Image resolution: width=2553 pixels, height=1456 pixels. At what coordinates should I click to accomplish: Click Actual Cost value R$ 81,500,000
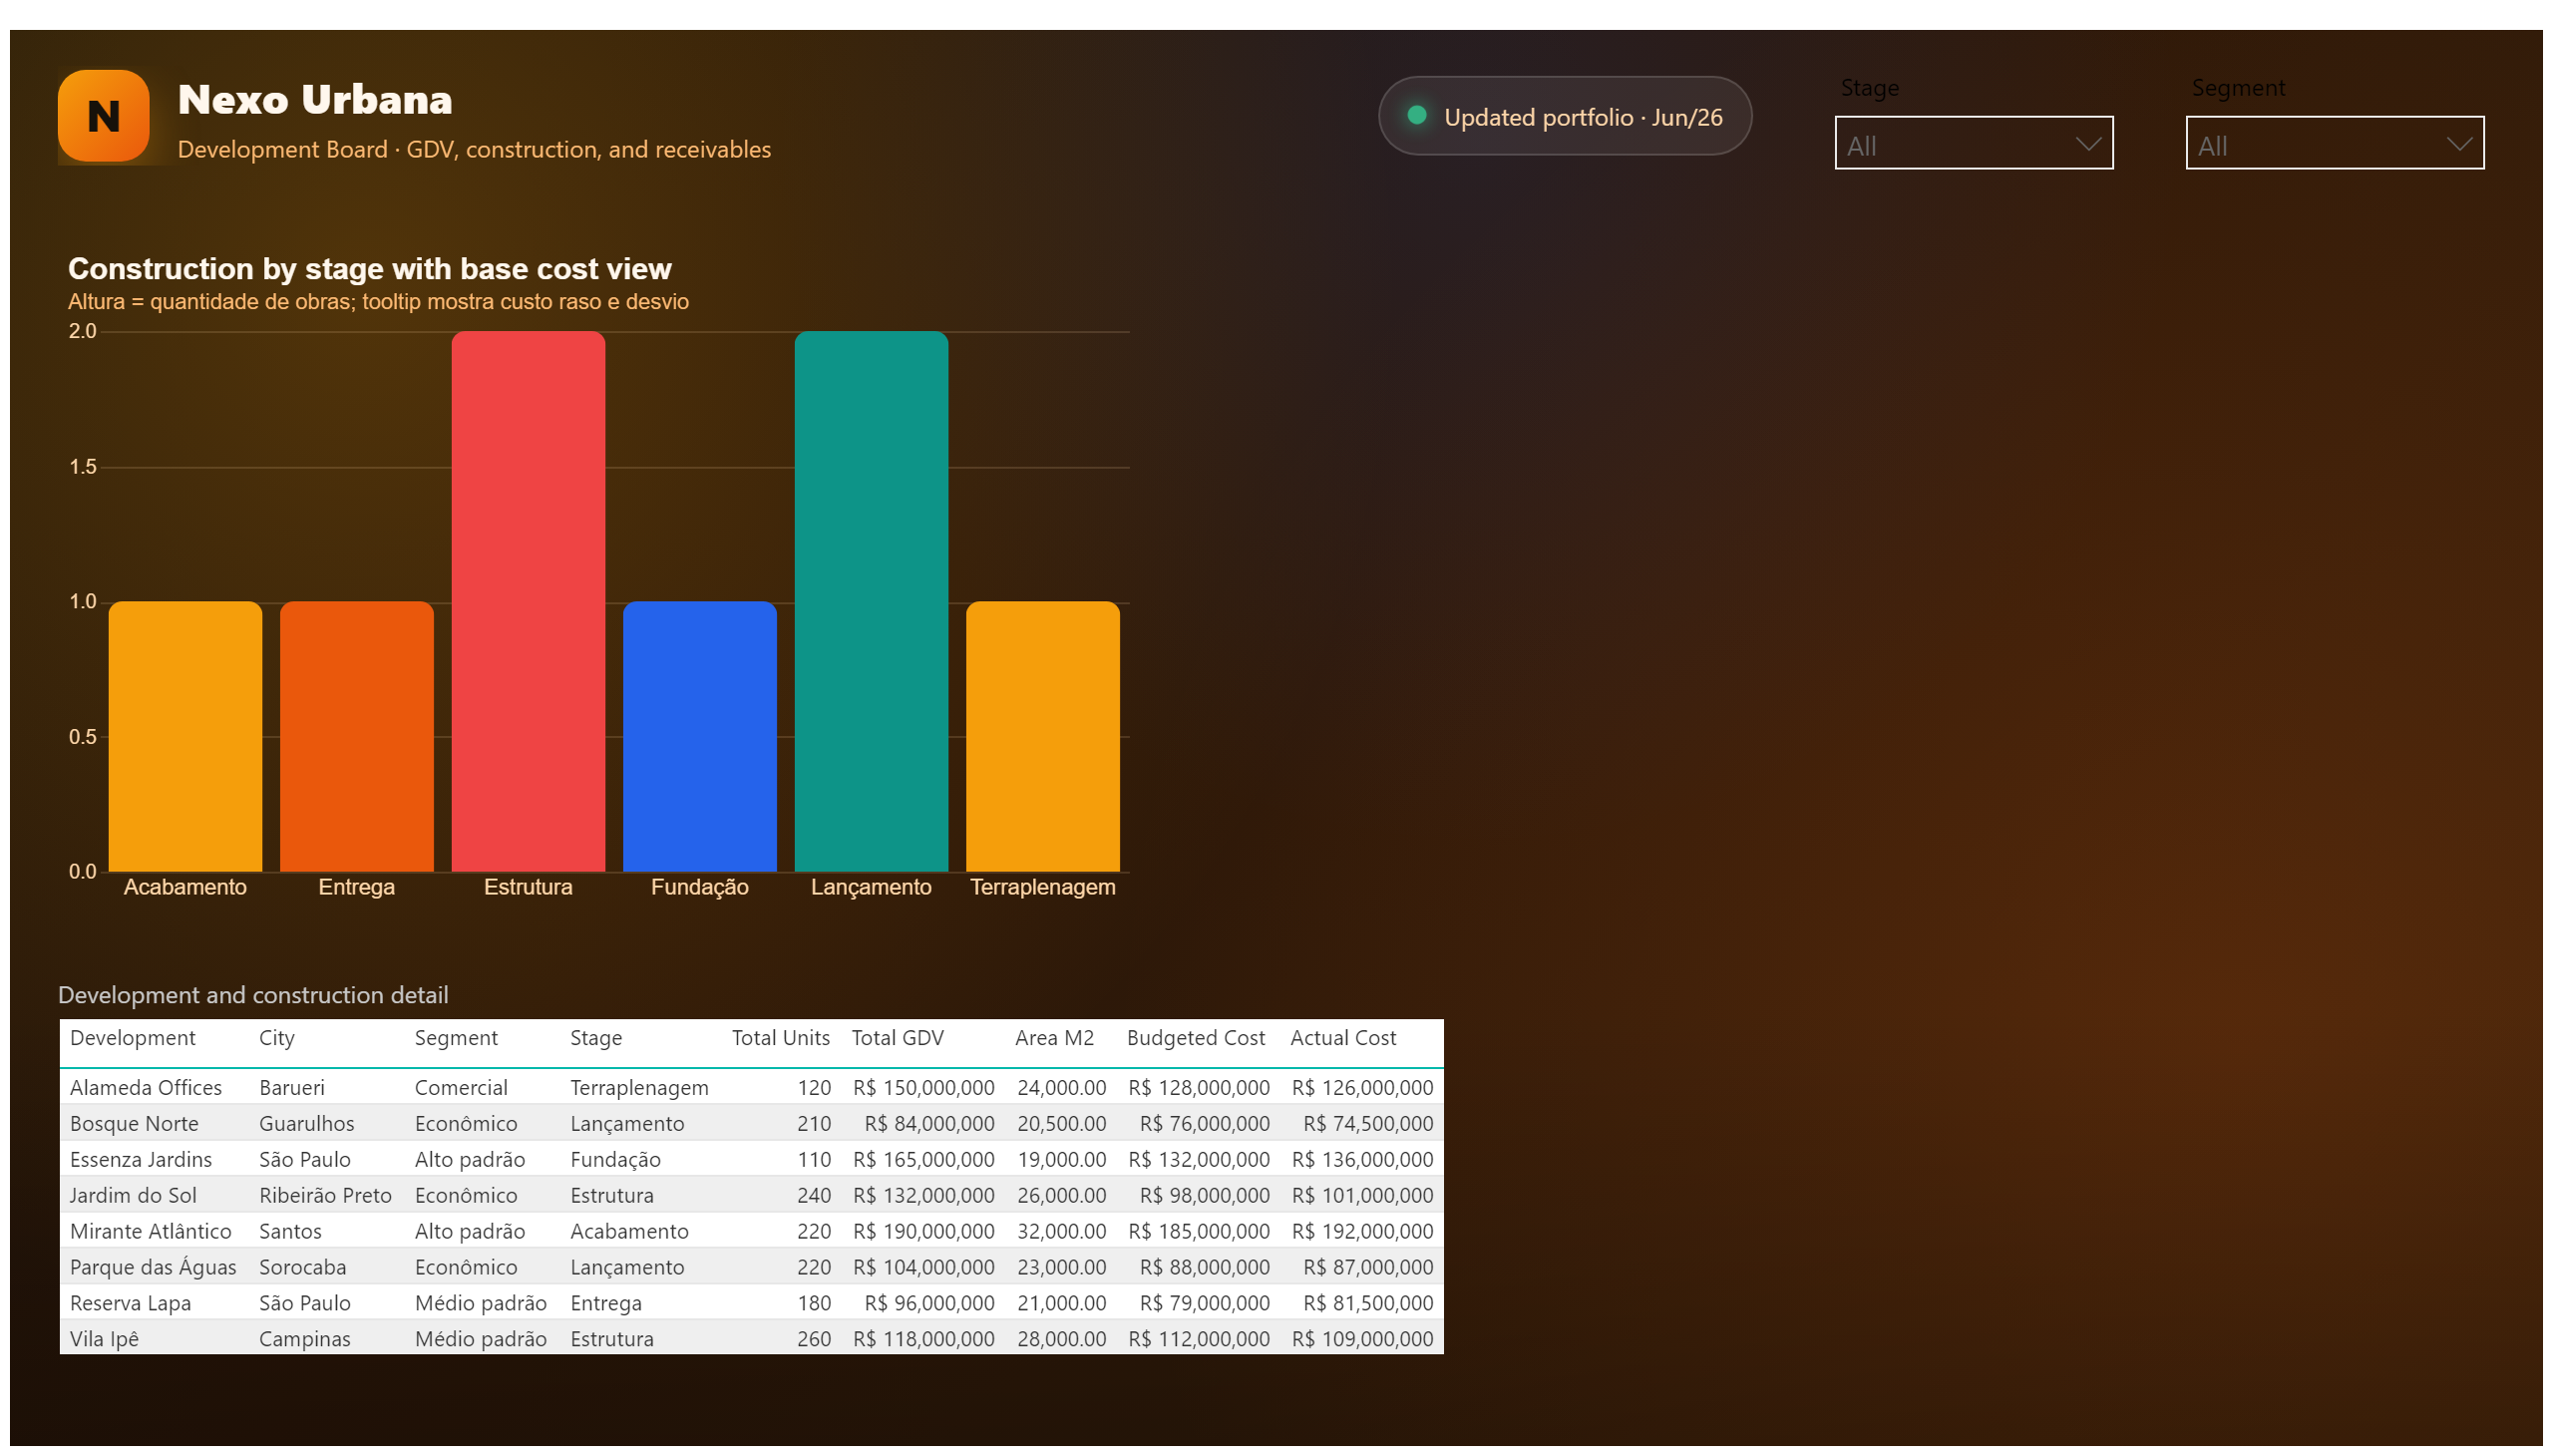click(x=1367, y=1303)
